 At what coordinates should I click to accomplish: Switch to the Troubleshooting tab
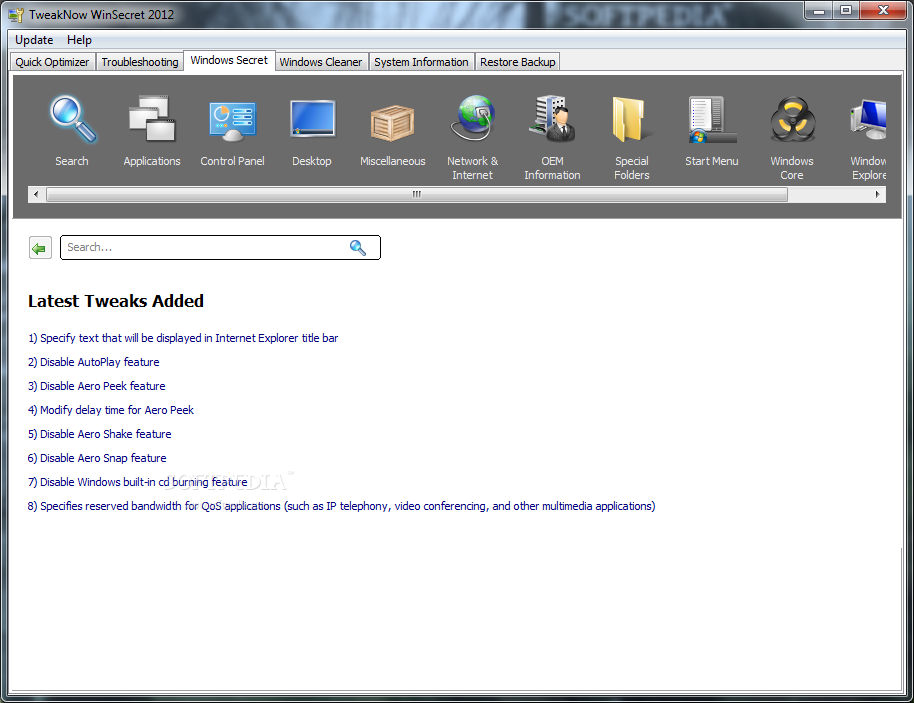pyautogui.click(x=140, y=62)
